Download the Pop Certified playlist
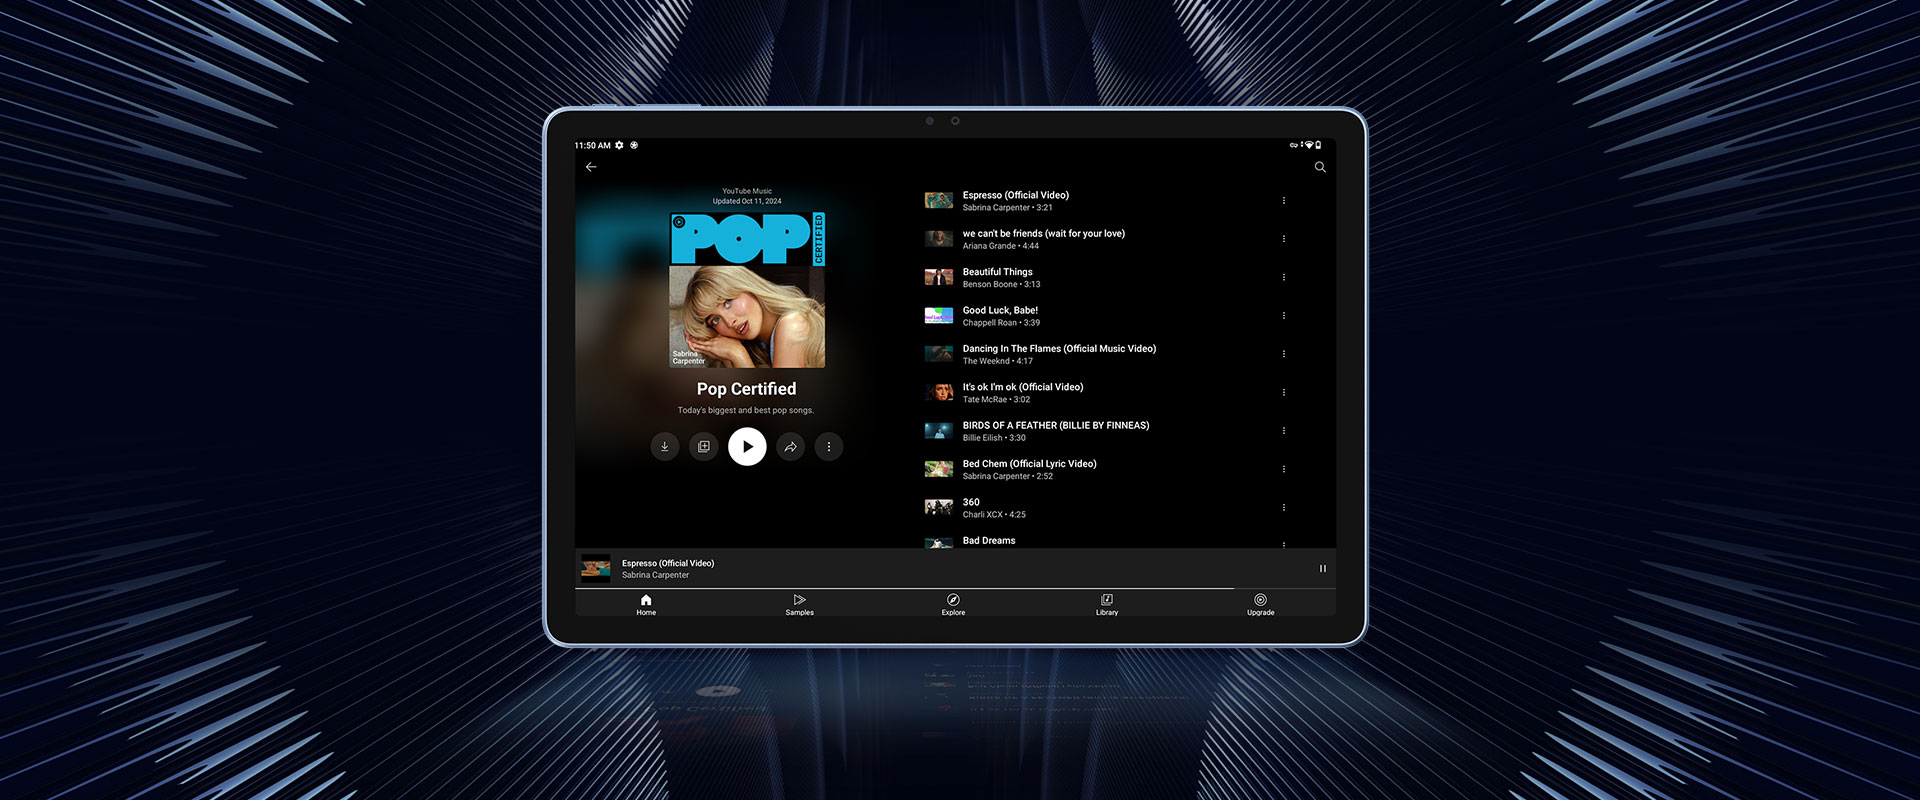The height and width of the screenshot is (800, 1920). point(665,447)
